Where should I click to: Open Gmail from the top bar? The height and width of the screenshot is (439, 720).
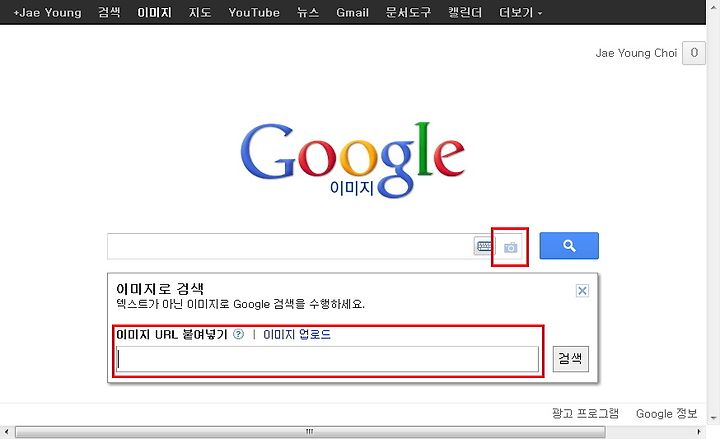pyautogui.click(x=352, y=12)
